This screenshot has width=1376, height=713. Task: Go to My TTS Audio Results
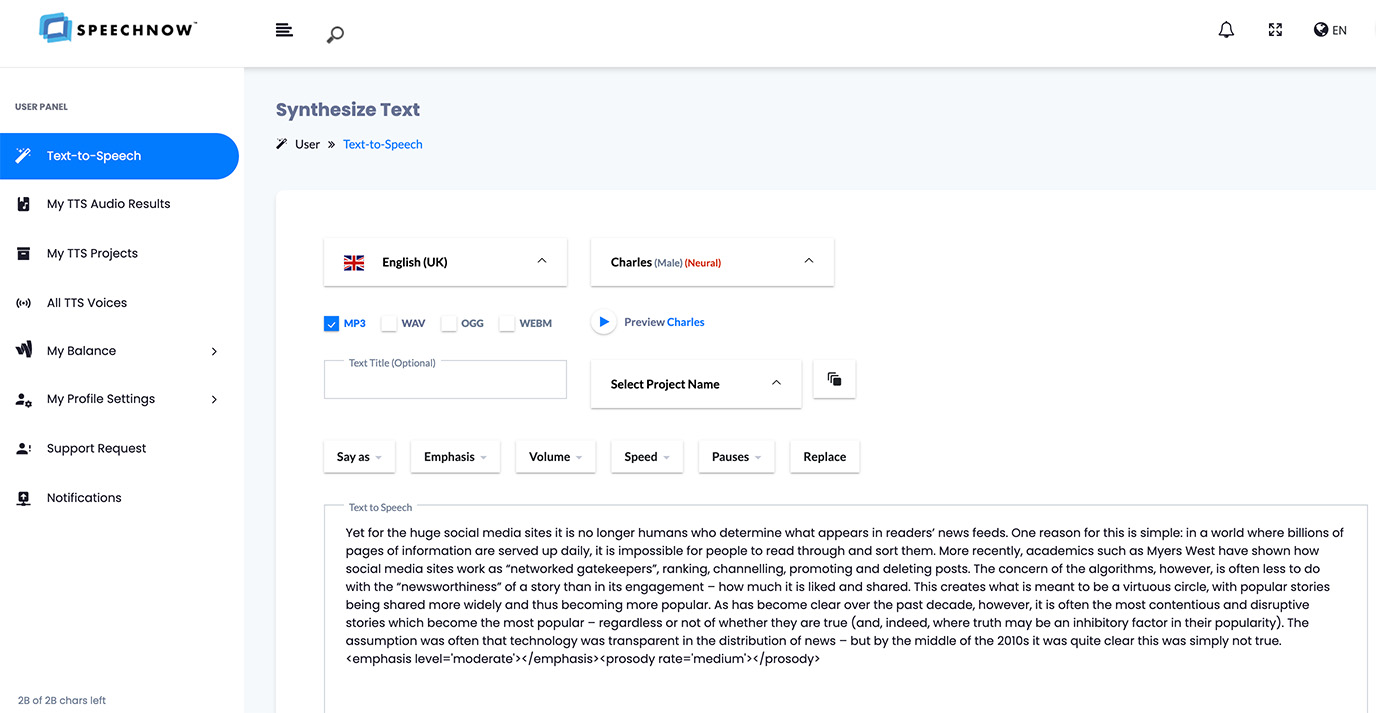tap(108, 204)
